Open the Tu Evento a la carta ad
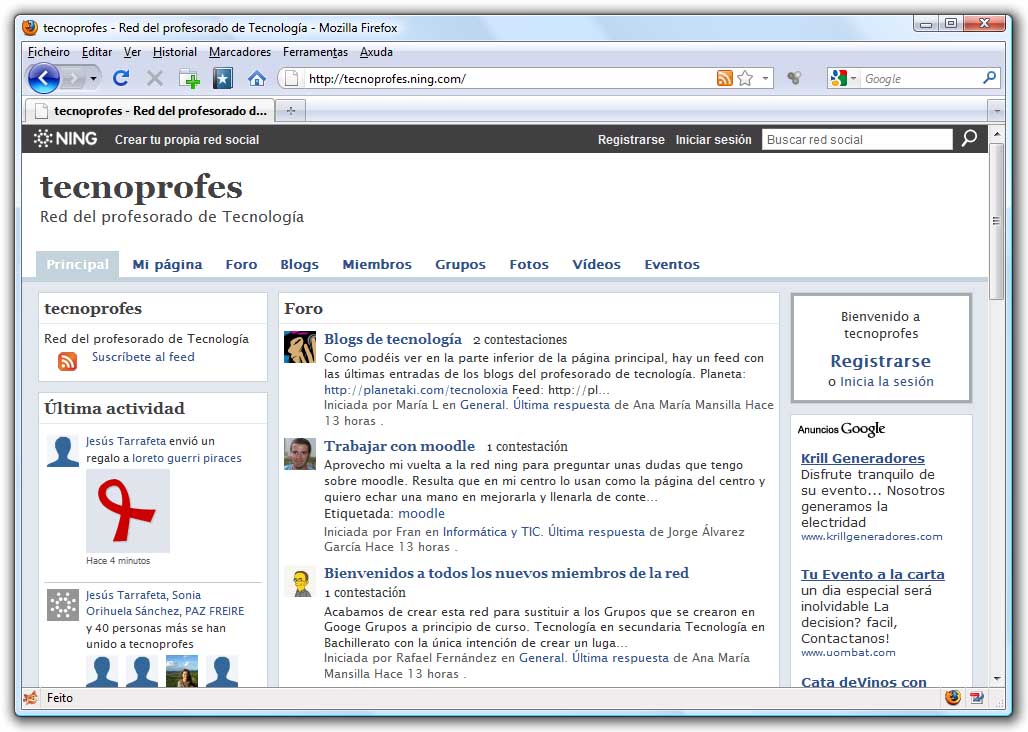This screenshot has width=1028, height=732. tap(873, 574)
